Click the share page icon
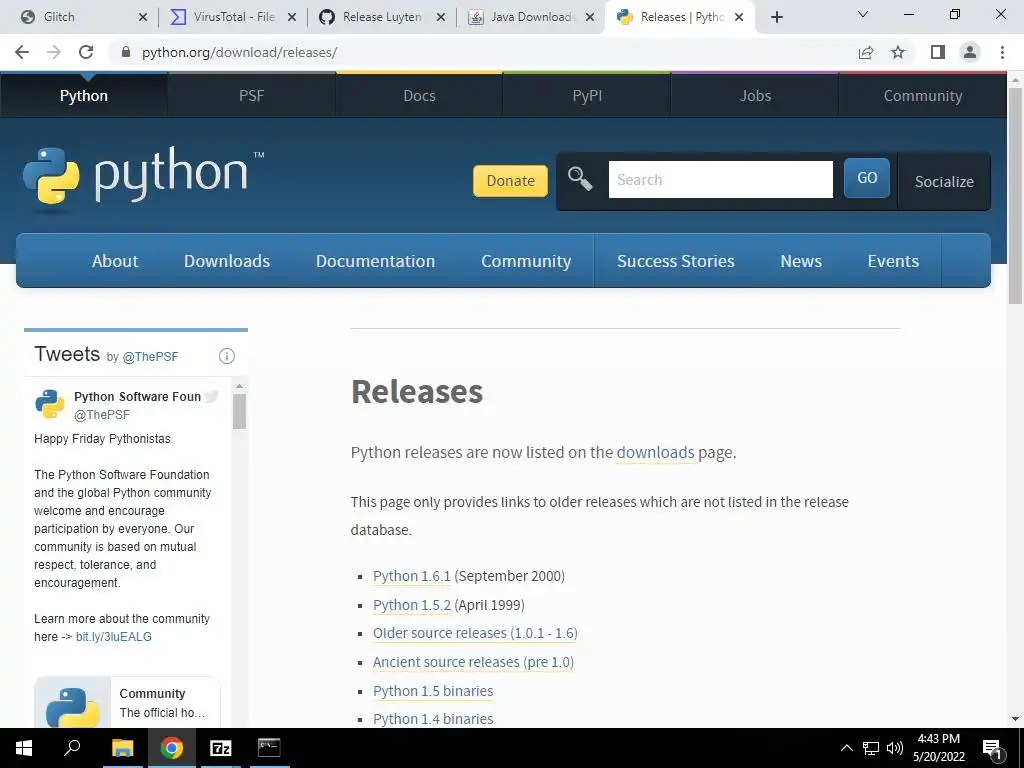Screen dimensions: 1024x768 (x=866, y=52)
